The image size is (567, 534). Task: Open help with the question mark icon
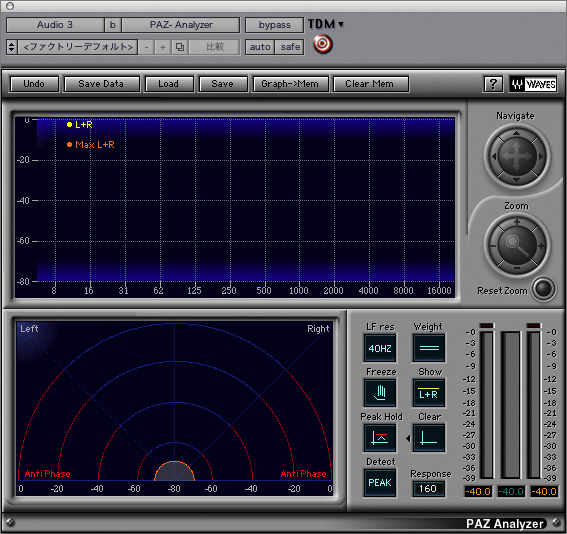click(493, 84)
